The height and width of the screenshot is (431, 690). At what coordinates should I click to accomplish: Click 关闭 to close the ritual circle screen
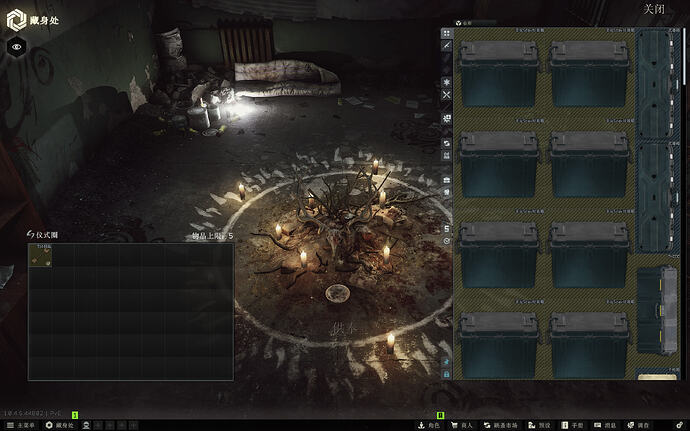pyautogui.click(x=654, y=9)
